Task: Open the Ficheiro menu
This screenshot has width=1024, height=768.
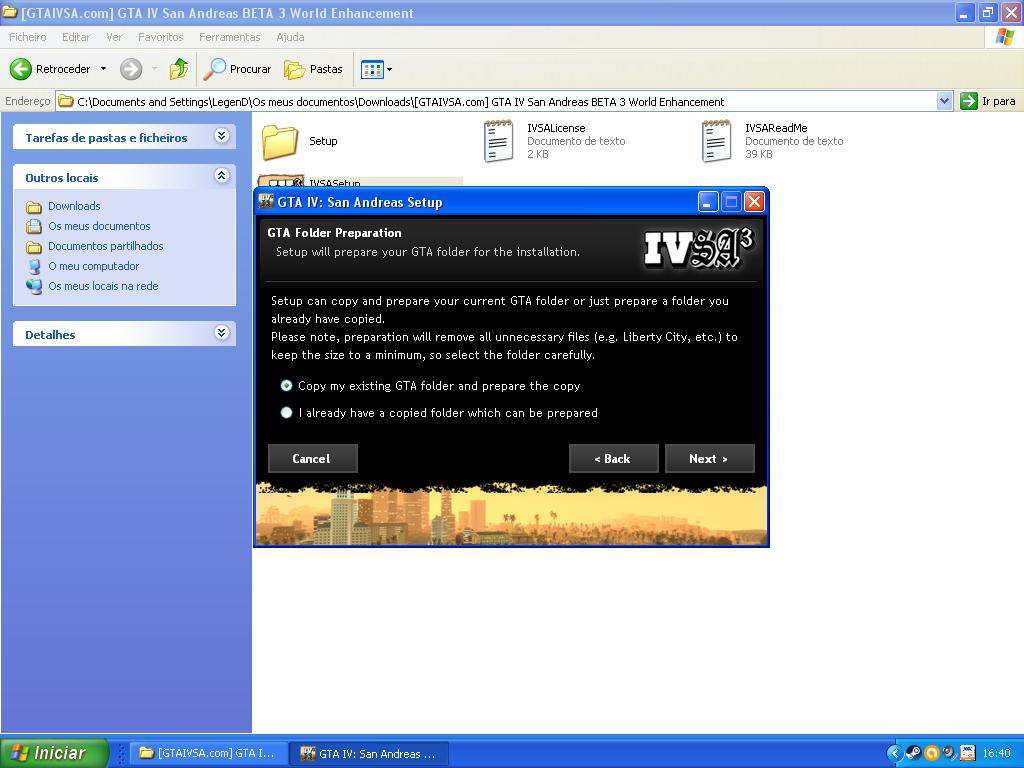Action: (27, 37)
